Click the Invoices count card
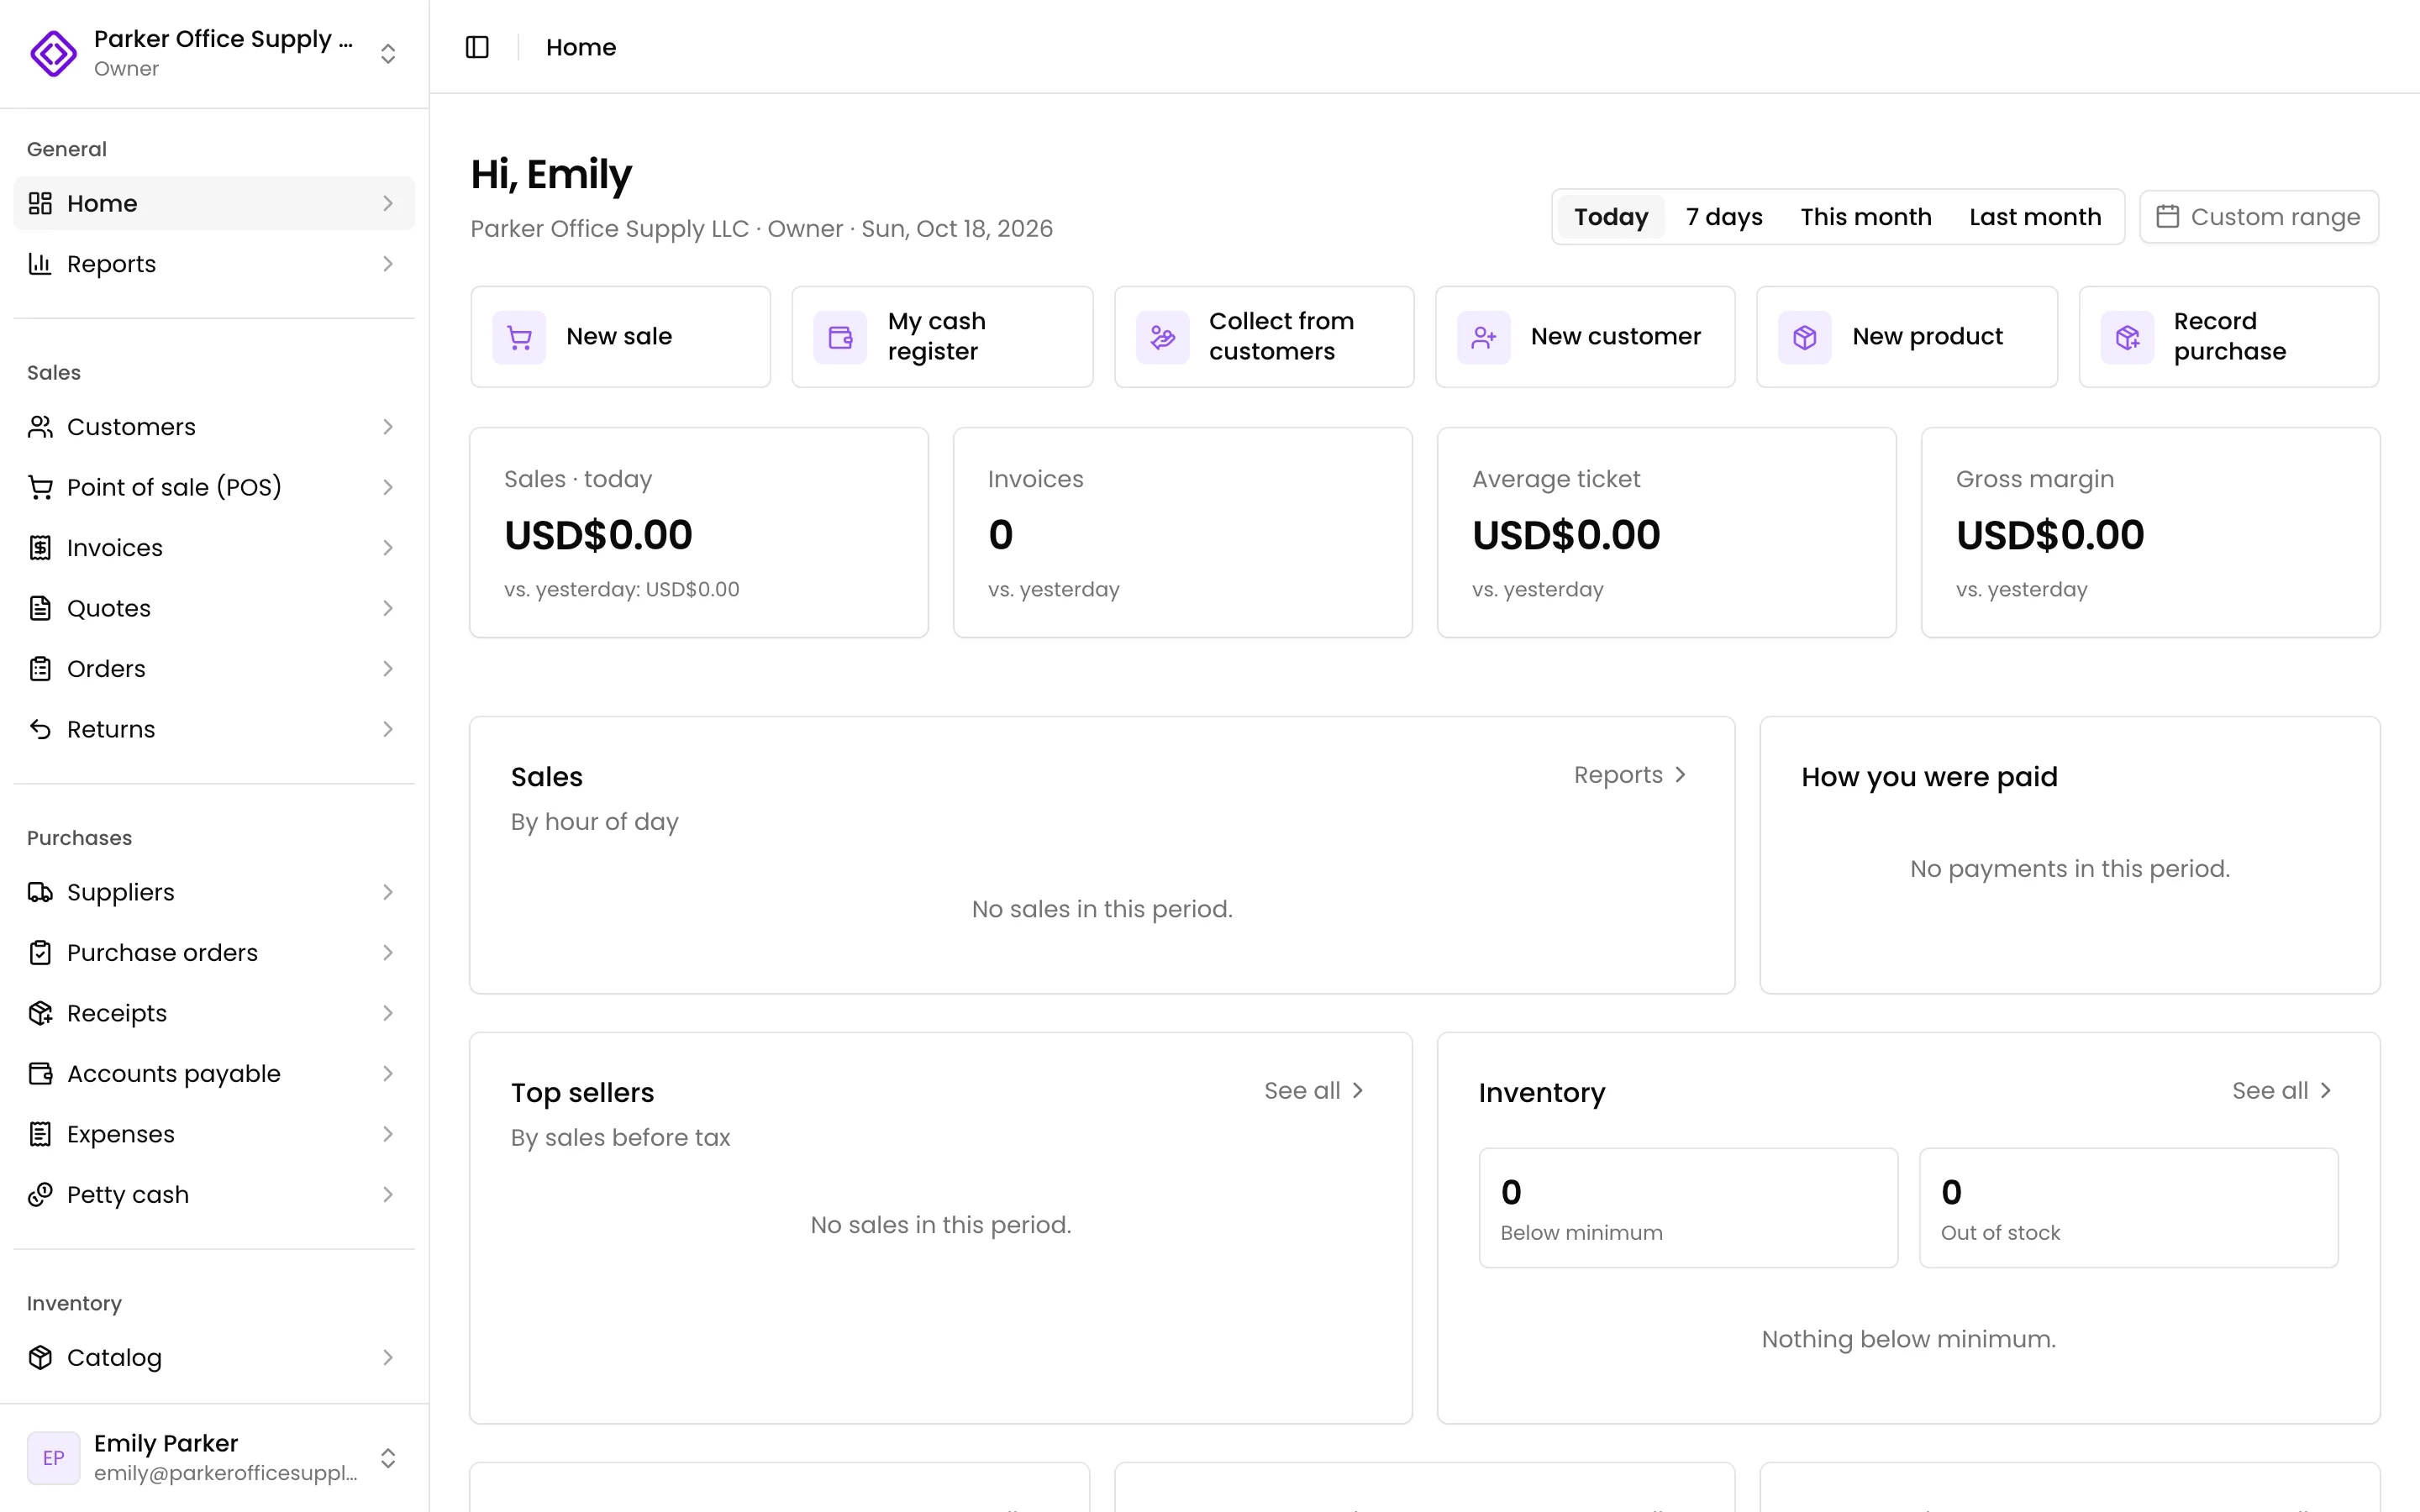Image resolution: width=2420 pixels, height=1512 pixels. tap(1182, 533)
